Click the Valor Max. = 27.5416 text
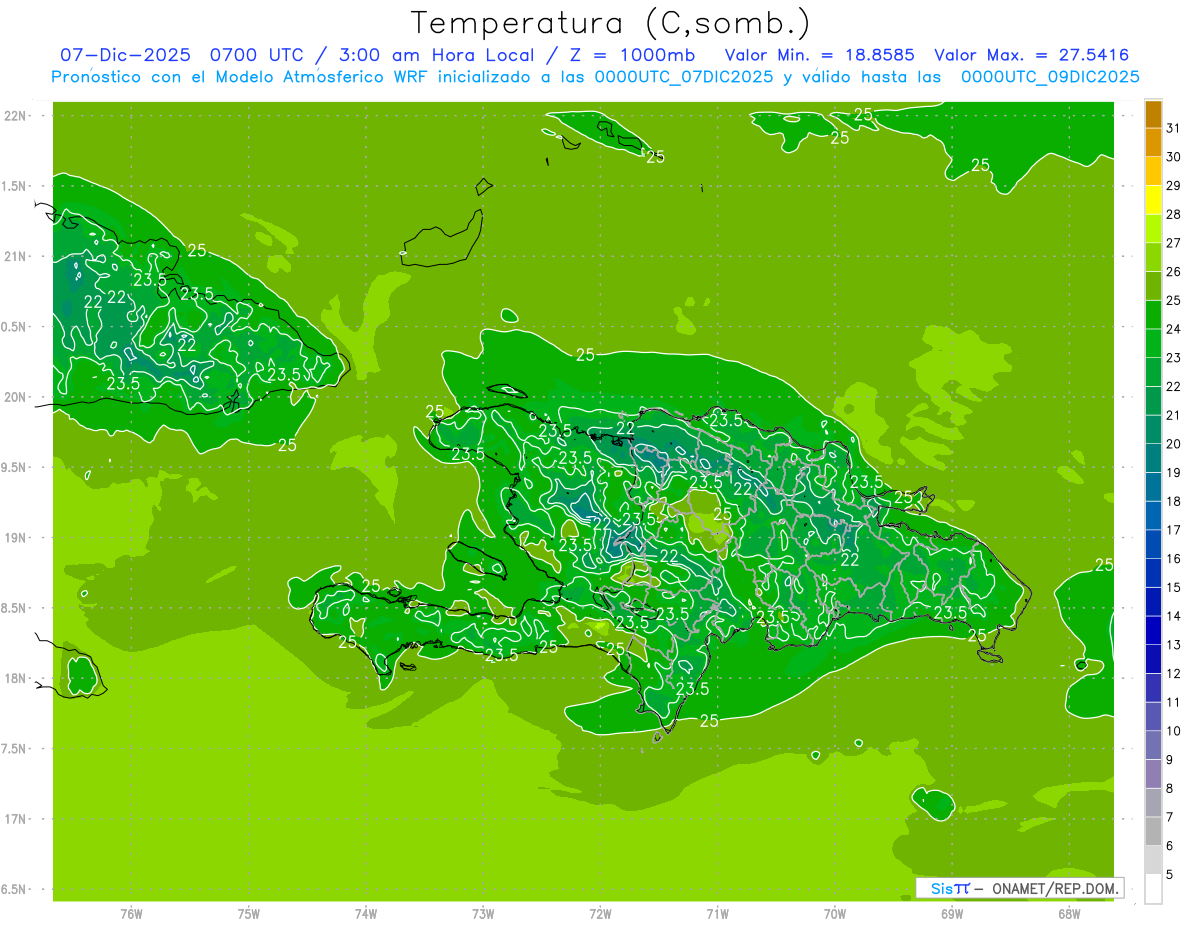The image size is (1200, 927). 1031,55
